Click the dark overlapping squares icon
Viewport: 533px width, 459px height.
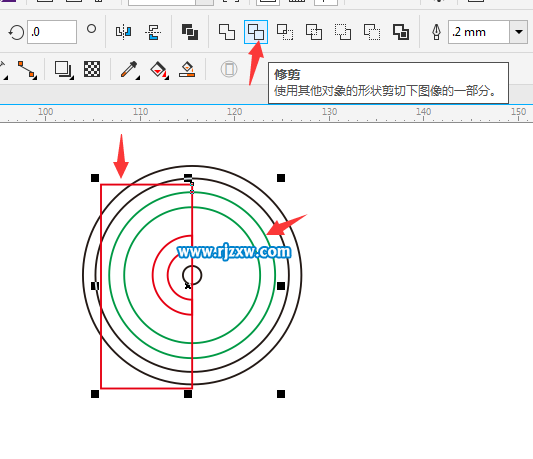point(190,32)
